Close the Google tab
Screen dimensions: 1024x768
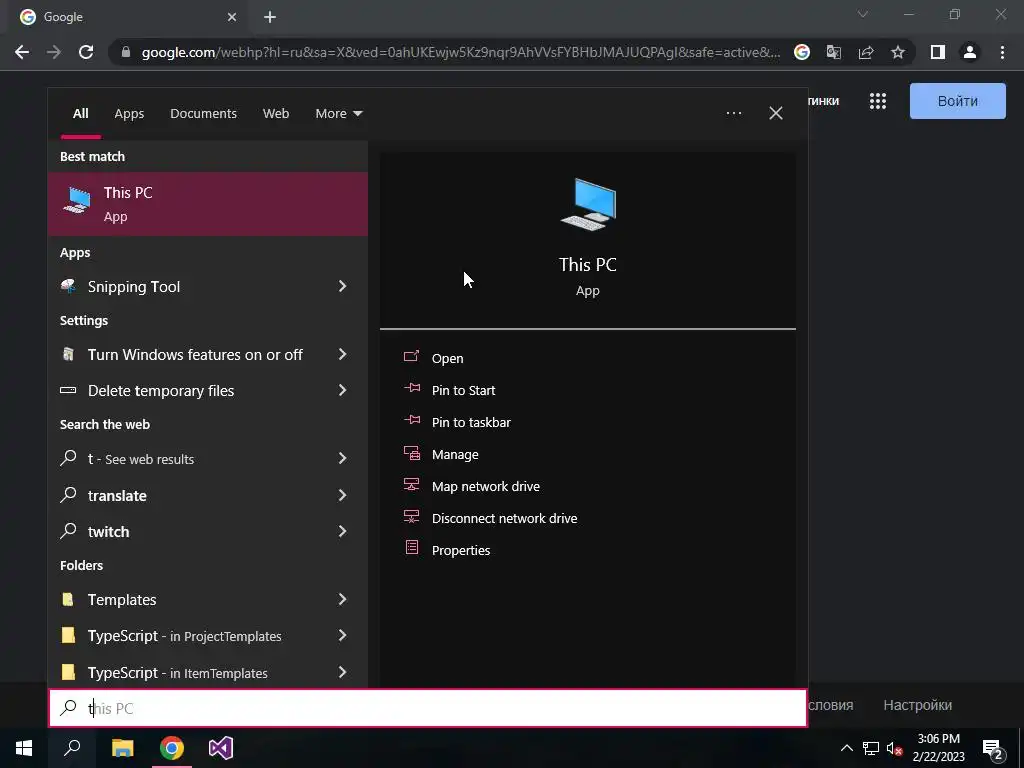coord(232,17)
